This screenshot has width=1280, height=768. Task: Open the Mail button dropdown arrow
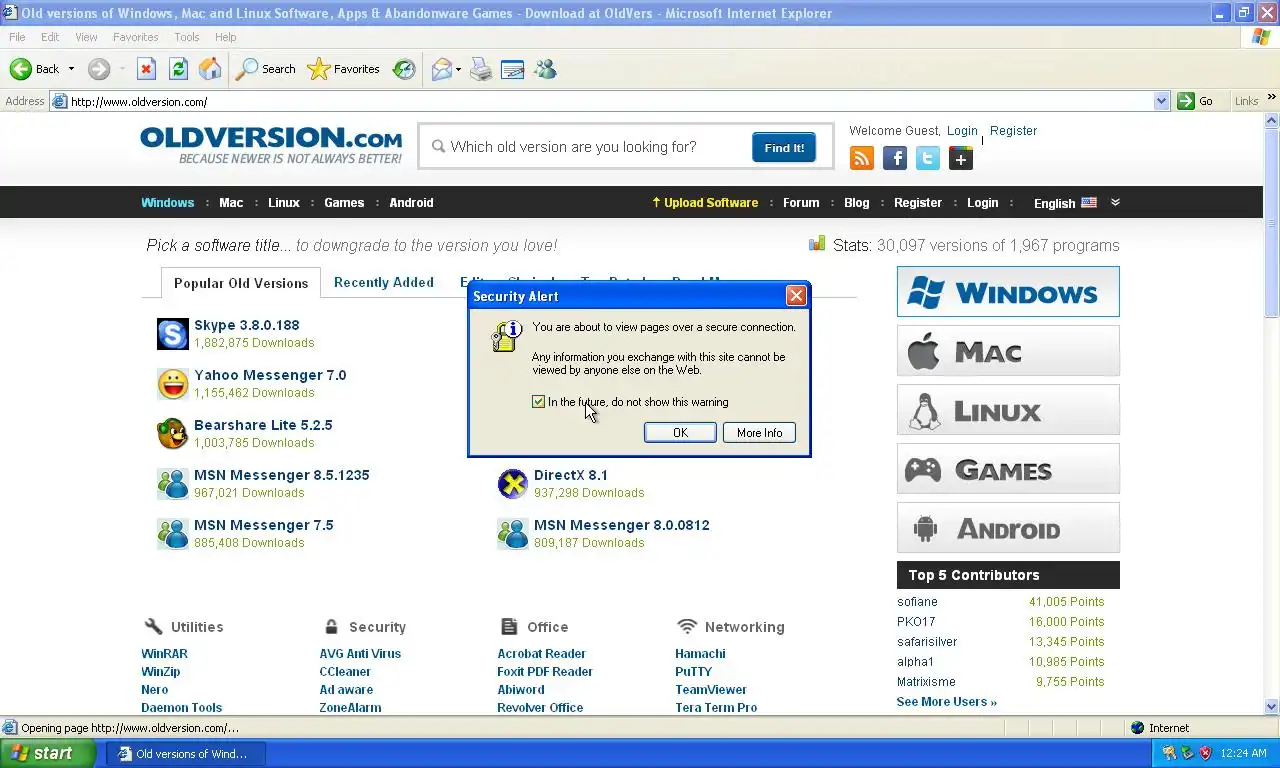(x=458, y=69)
